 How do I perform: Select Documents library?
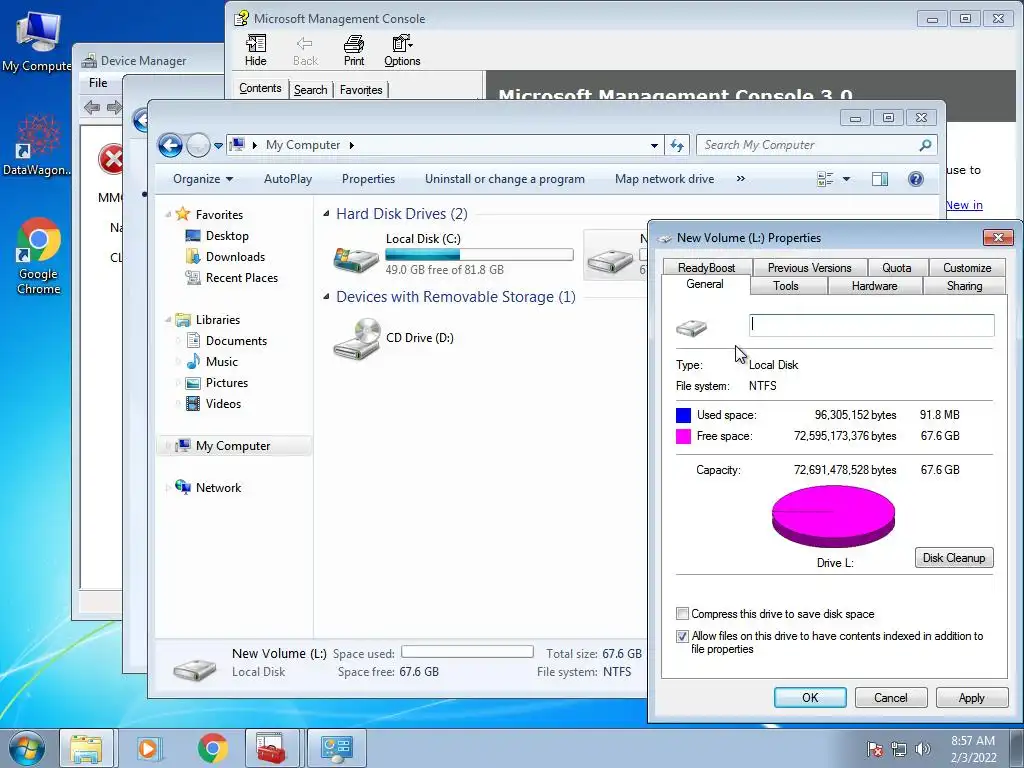pyautogui.click(x=236, y=340)
